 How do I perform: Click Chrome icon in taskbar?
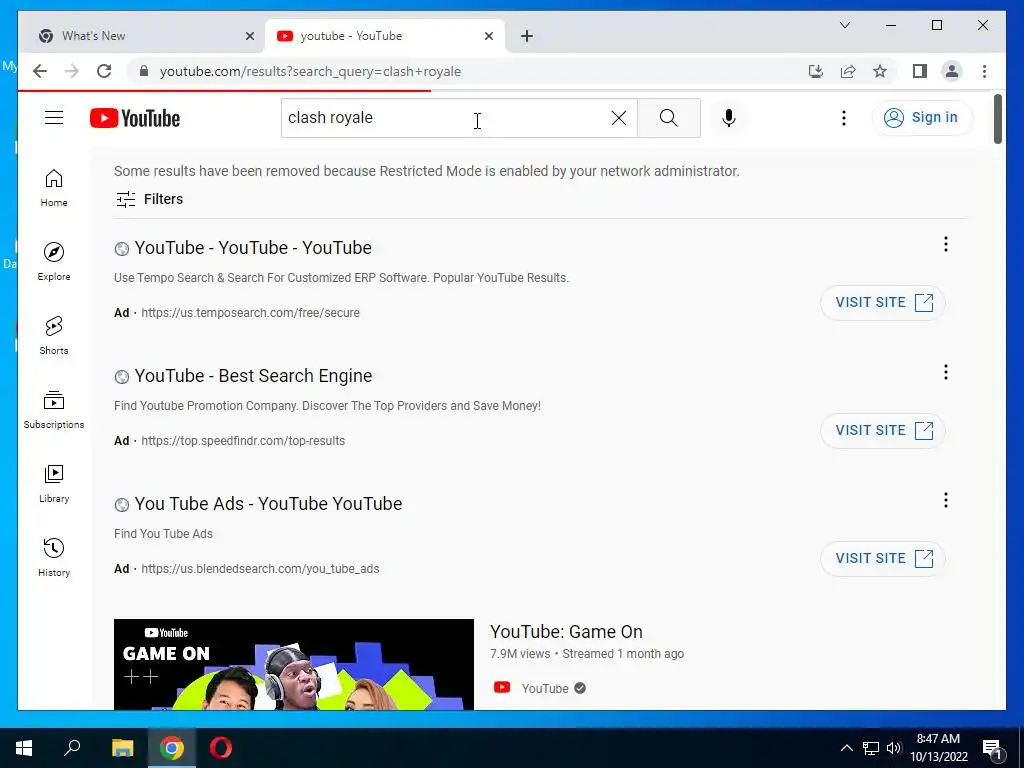pyautogui.click(x=172, y=748)
